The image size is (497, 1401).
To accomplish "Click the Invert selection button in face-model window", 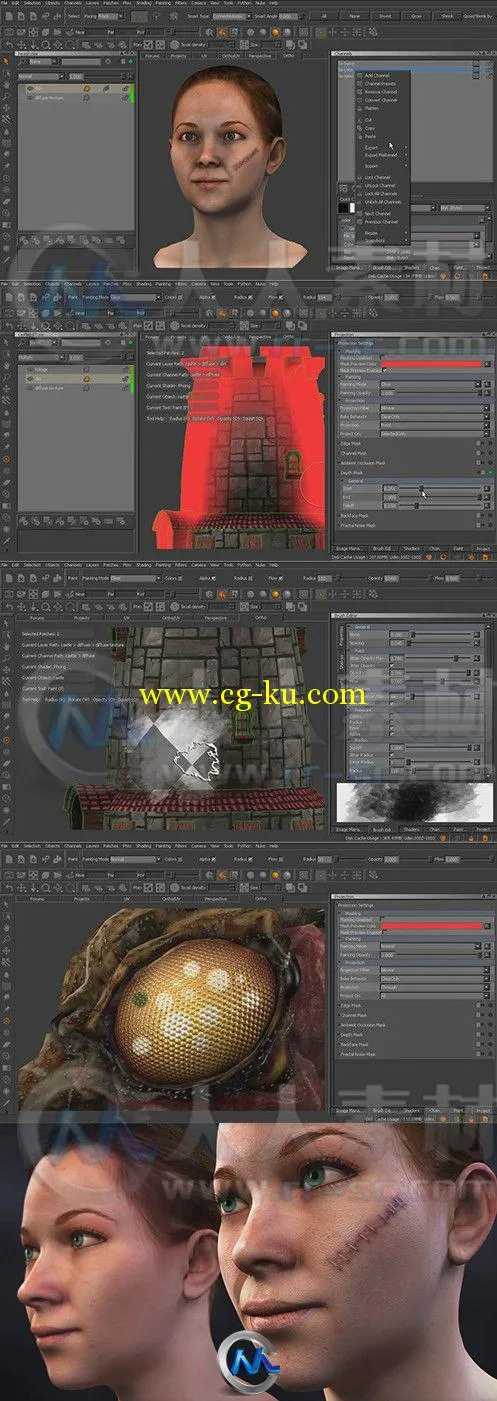I will click(x=385, y=17).
